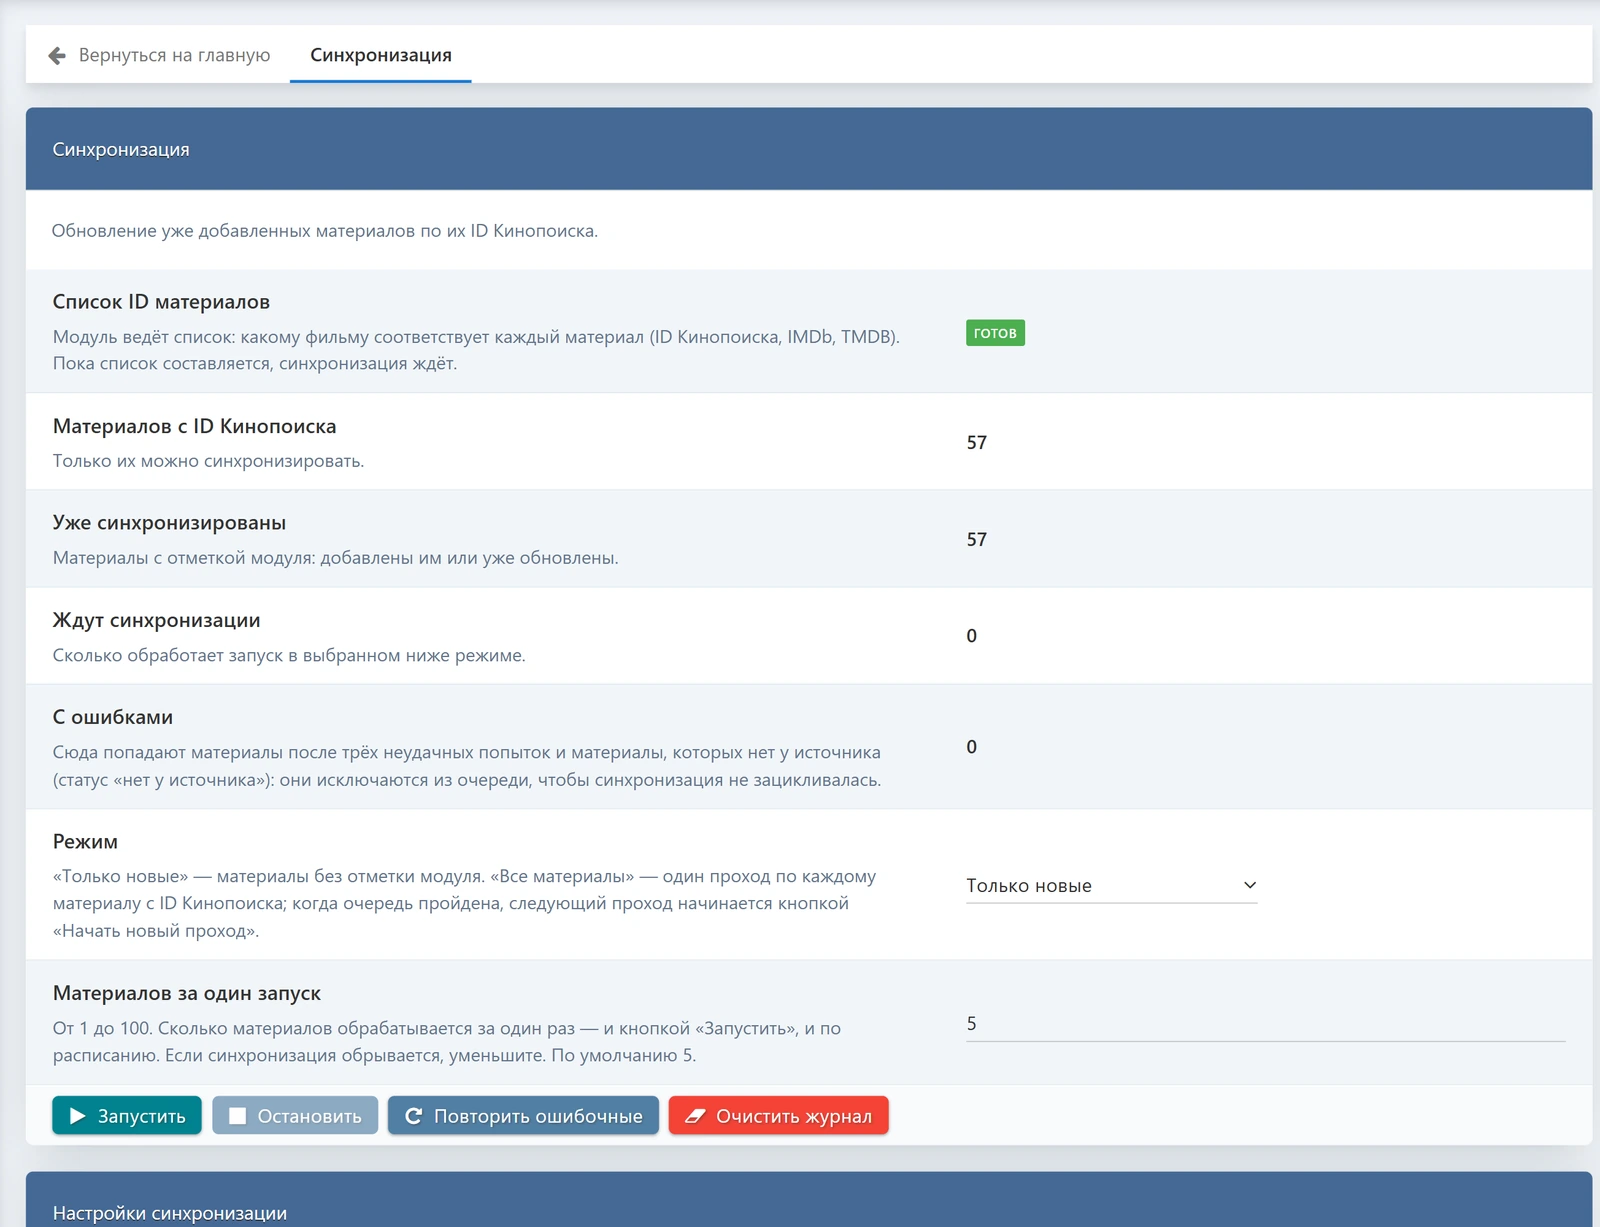Click the Синхронизация panel header title
The image size is (1600, 1227).
[x=121, y=150]
